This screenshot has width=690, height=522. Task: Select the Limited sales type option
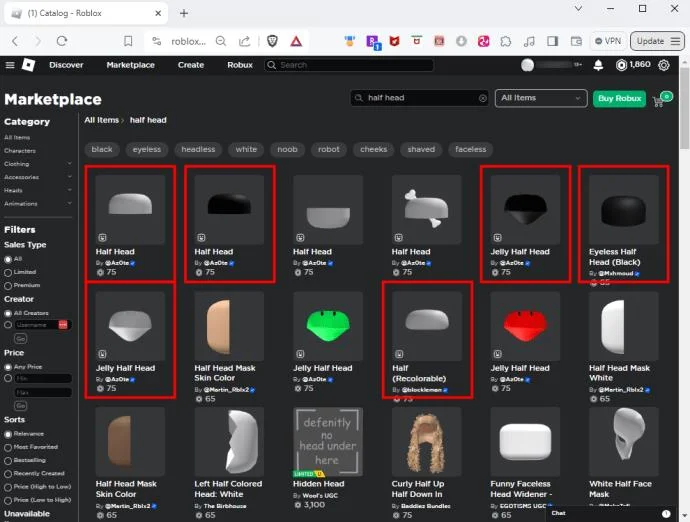tap(8, 272)
